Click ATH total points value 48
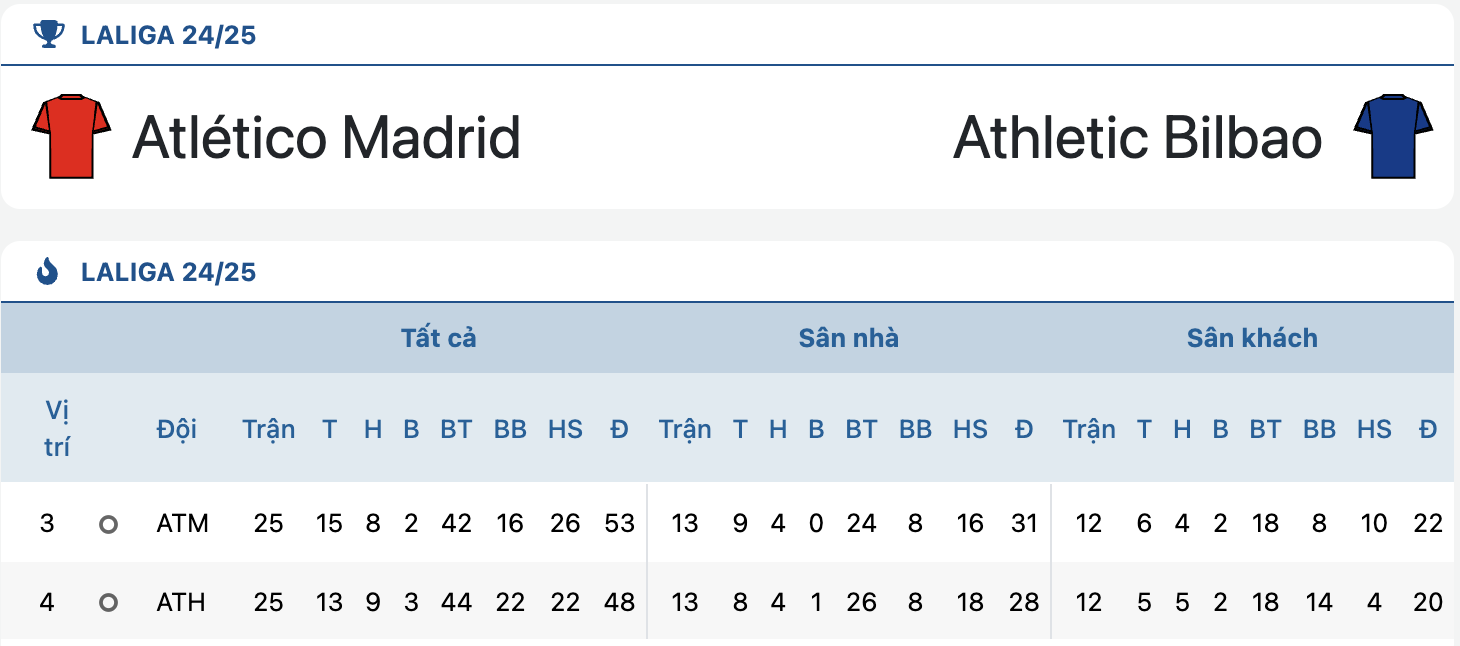 (x=620, y=602)
